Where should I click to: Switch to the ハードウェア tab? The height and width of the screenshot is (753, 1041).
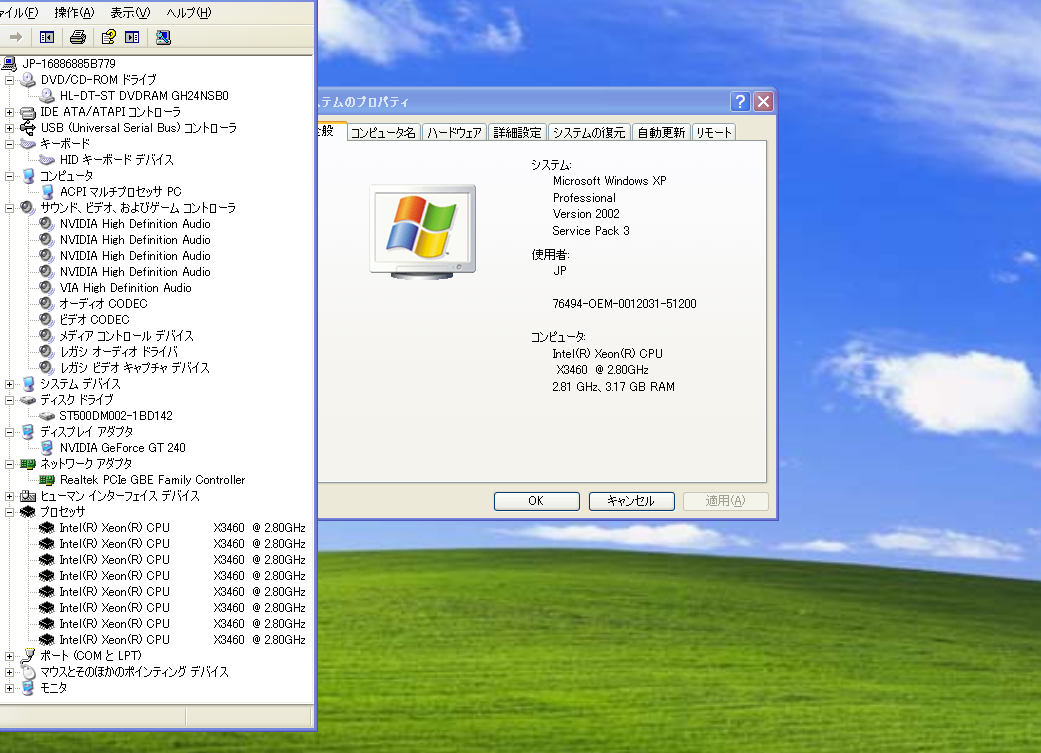click(454, 132)
